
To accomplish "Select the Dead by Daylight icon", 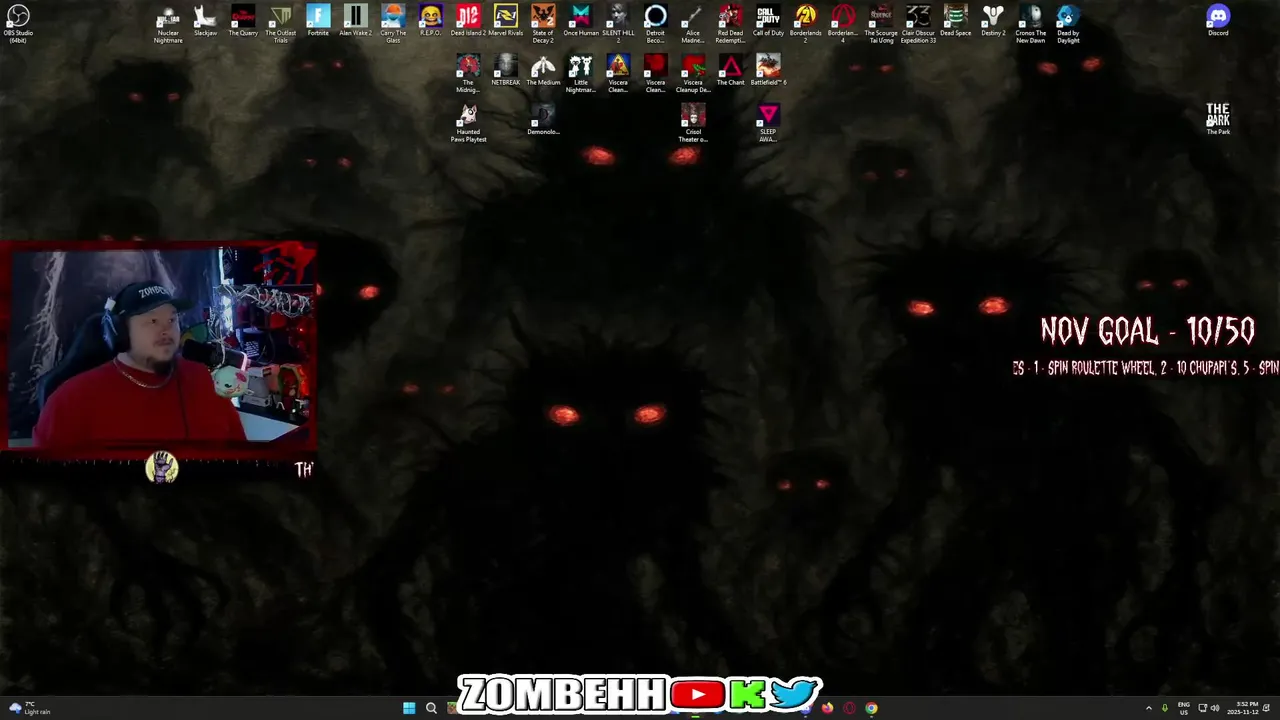I will (1068, 23).
